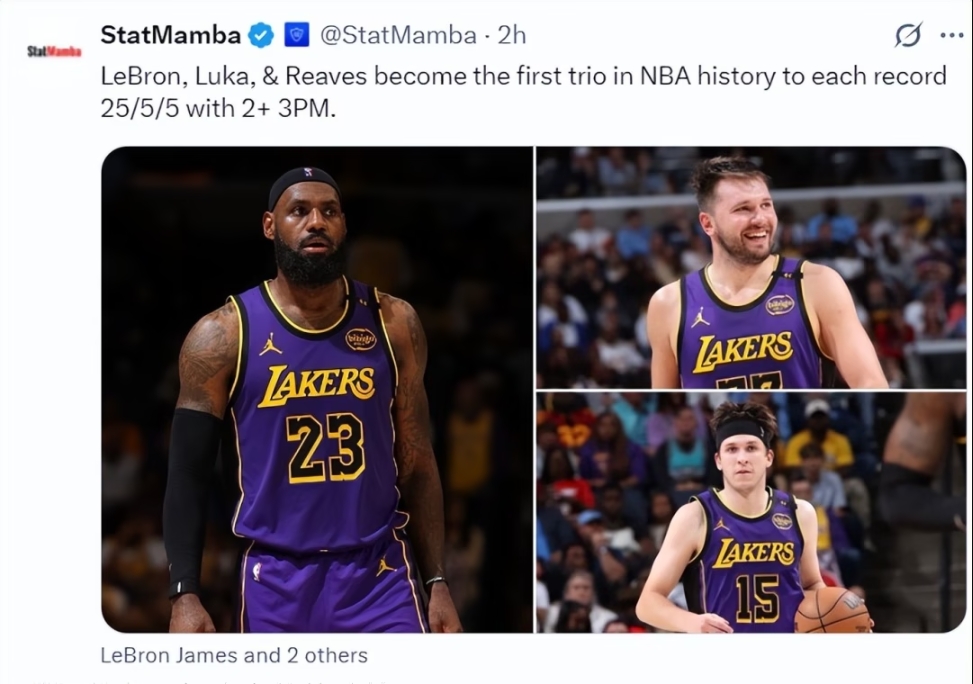
Task: Click the StatMamba display name
Action: coord(170,36)
